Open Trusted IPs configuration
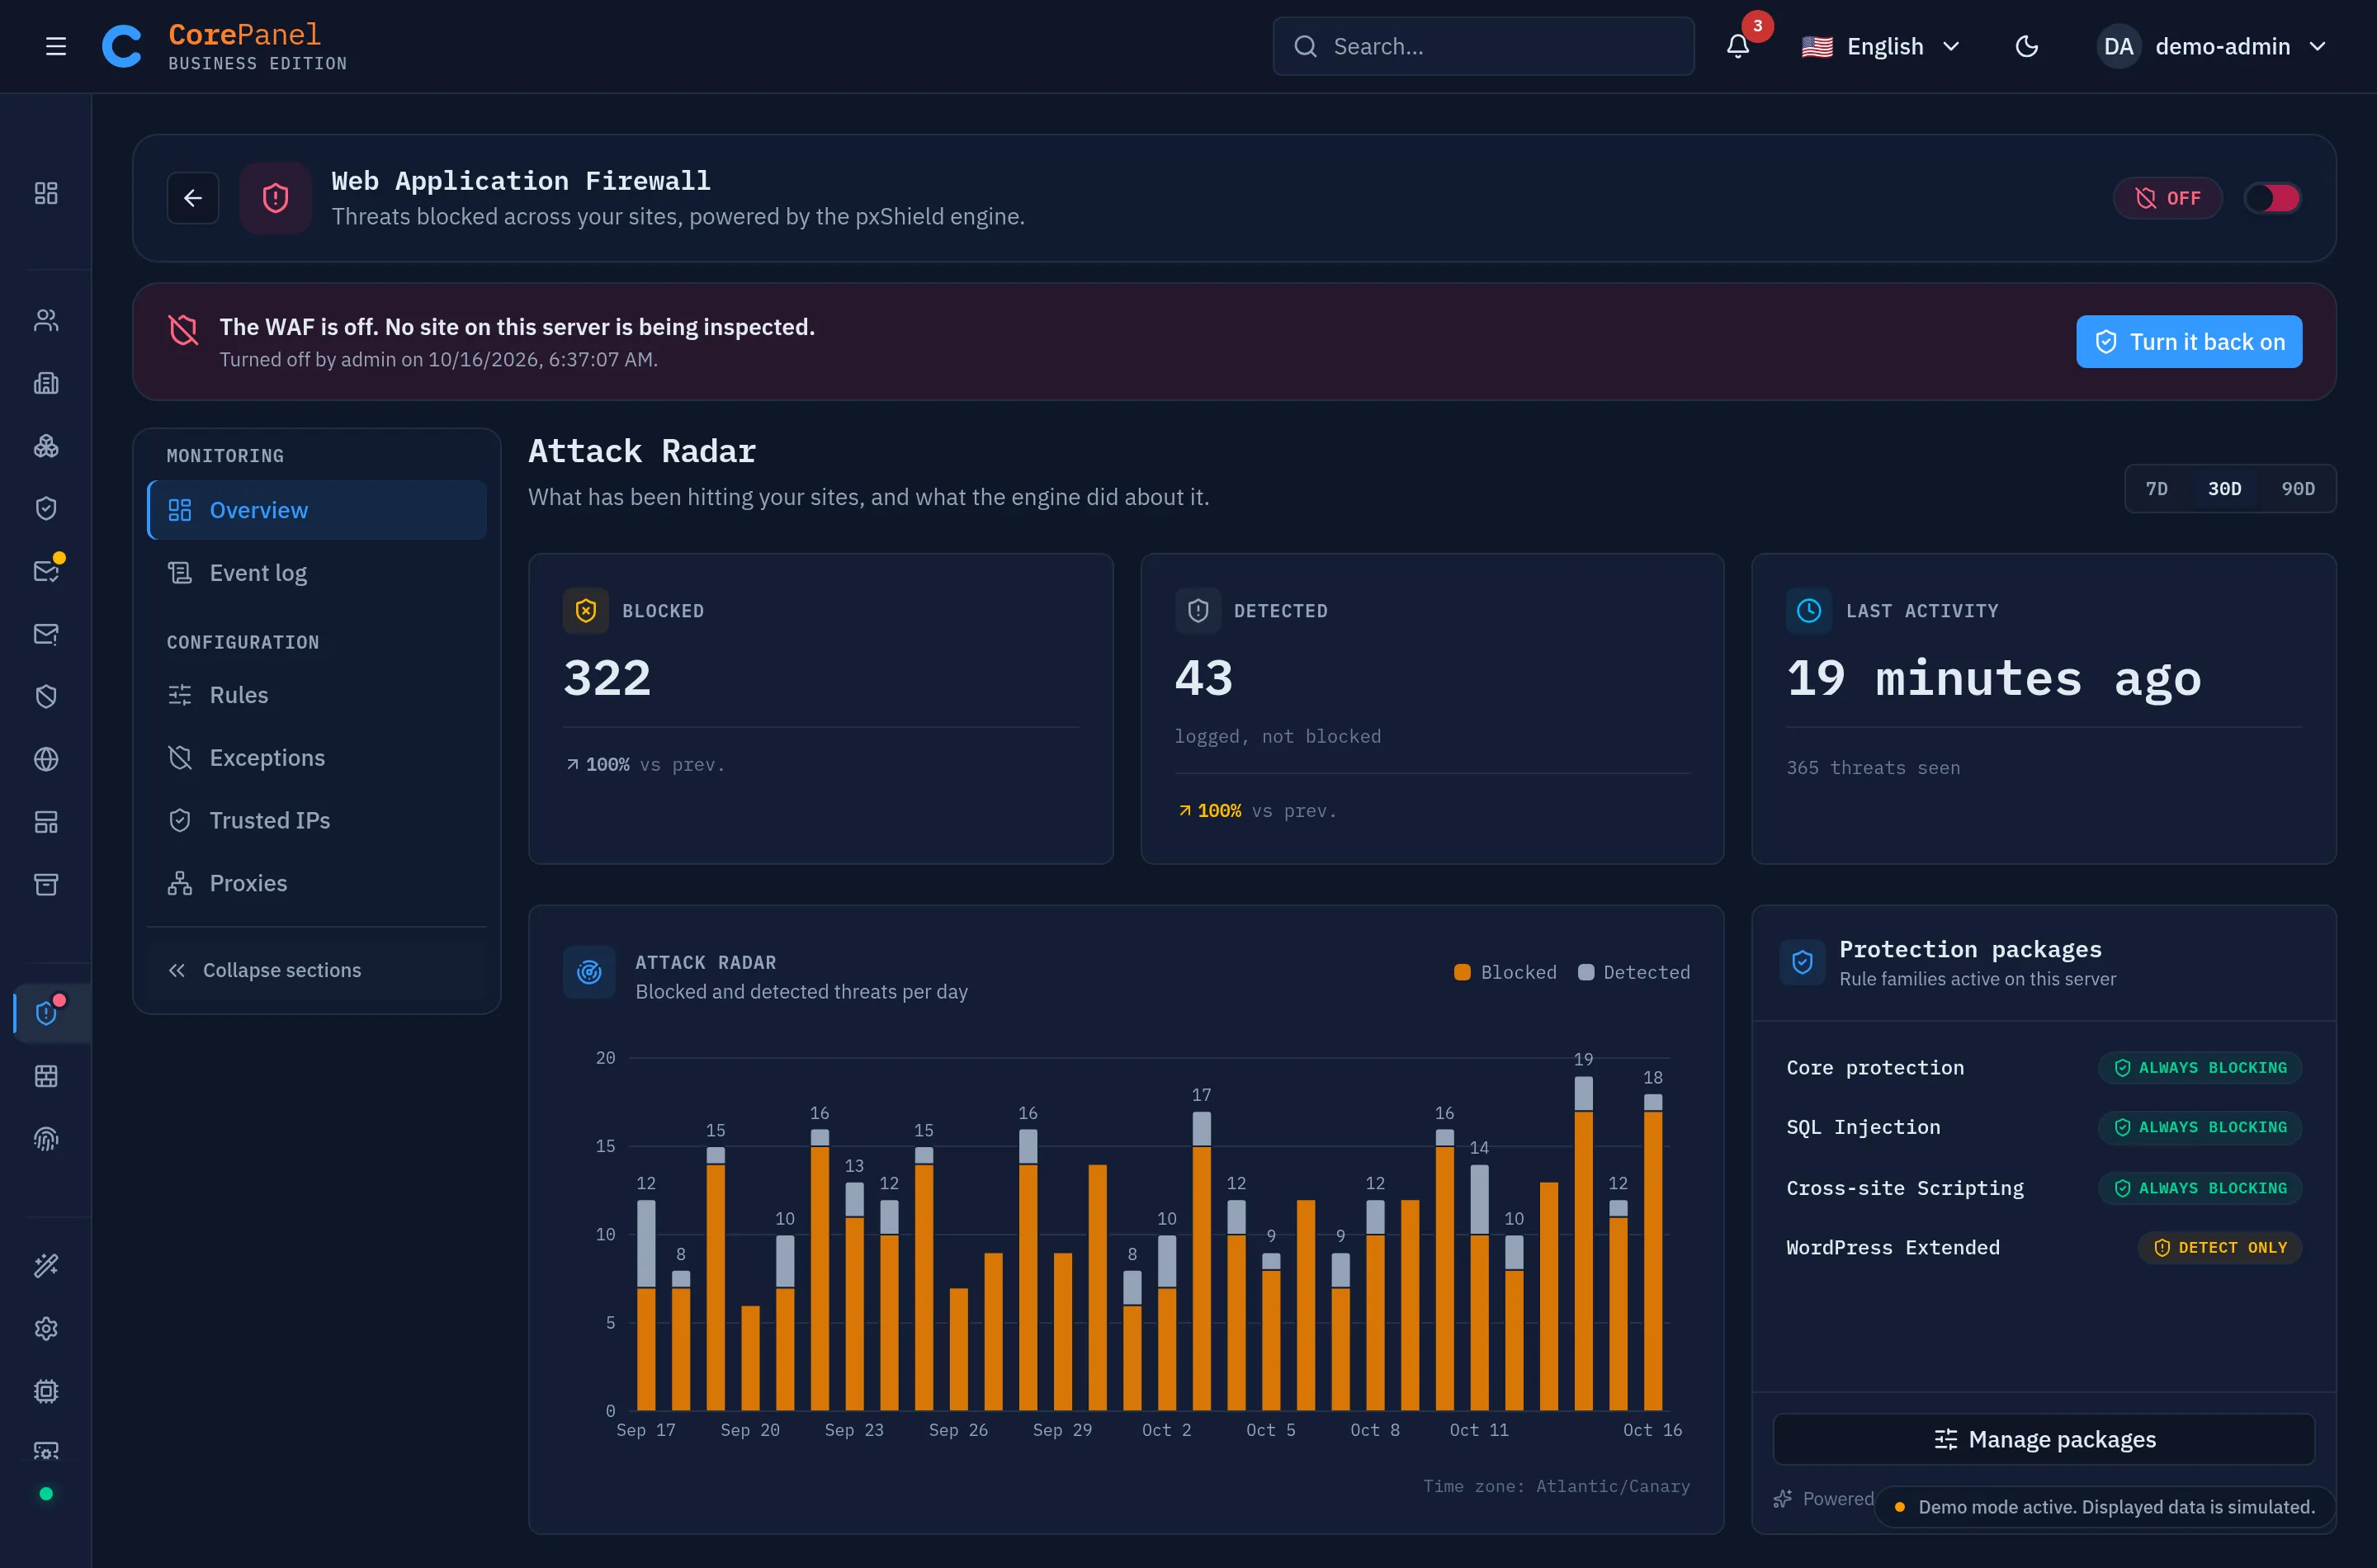This screenshot has height=1568, width=2377. [316, 820]
